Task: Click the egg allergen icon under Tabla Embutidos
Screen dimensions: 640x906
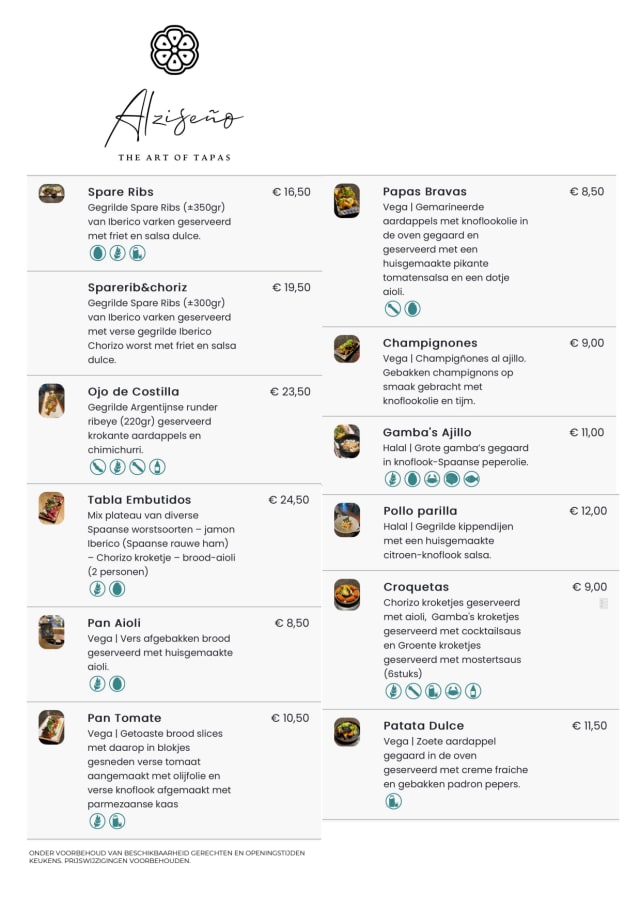Action: point(117,589)
